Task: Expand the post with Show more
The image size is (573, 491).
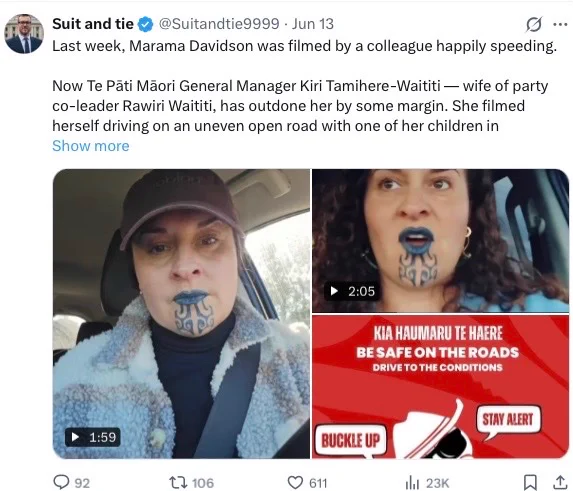Action: coord(91,146)
